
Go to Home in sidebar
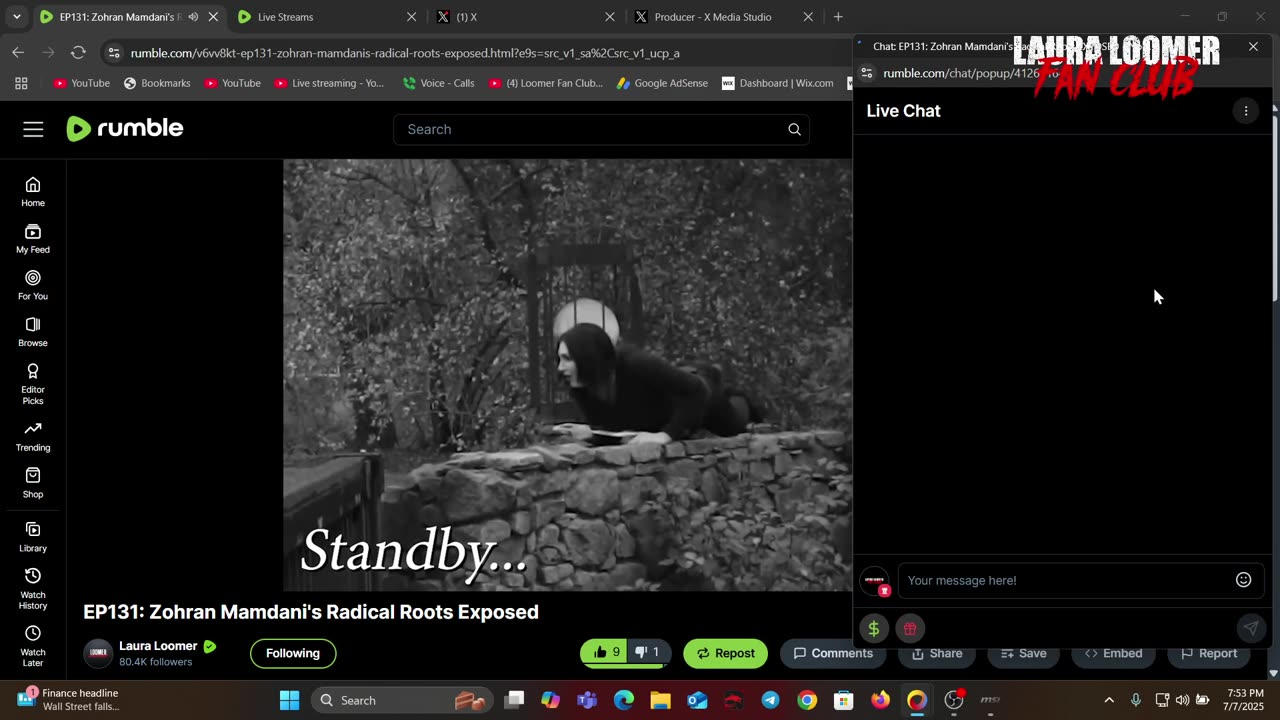point(33,191)
